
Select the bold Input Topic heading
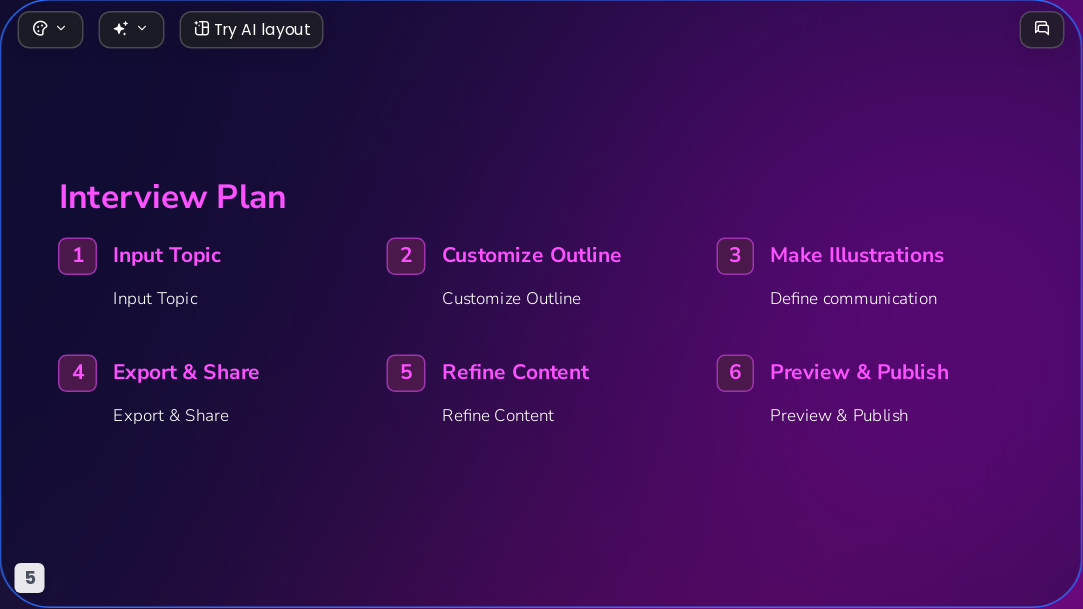167,255
